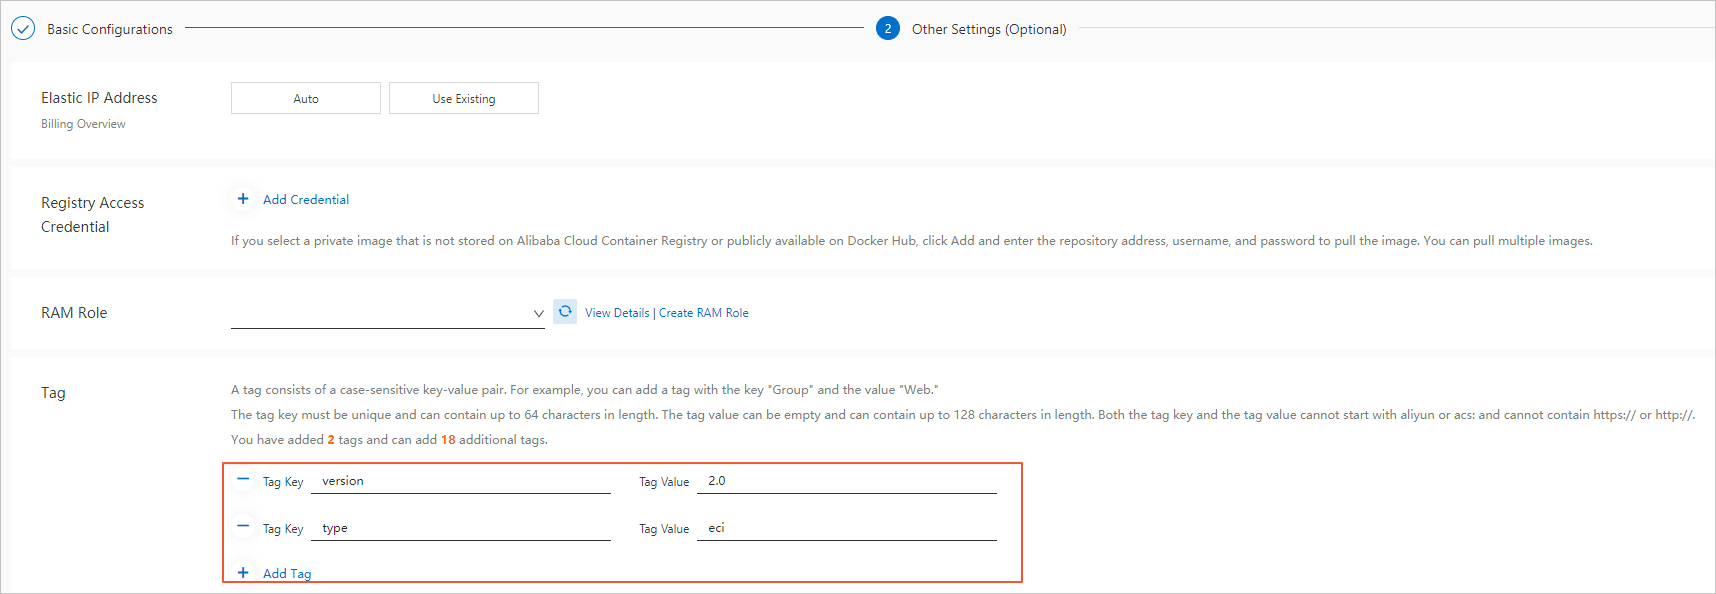1716x594 pixels.
Task: Click the Add Credential link
Action: 306,200
